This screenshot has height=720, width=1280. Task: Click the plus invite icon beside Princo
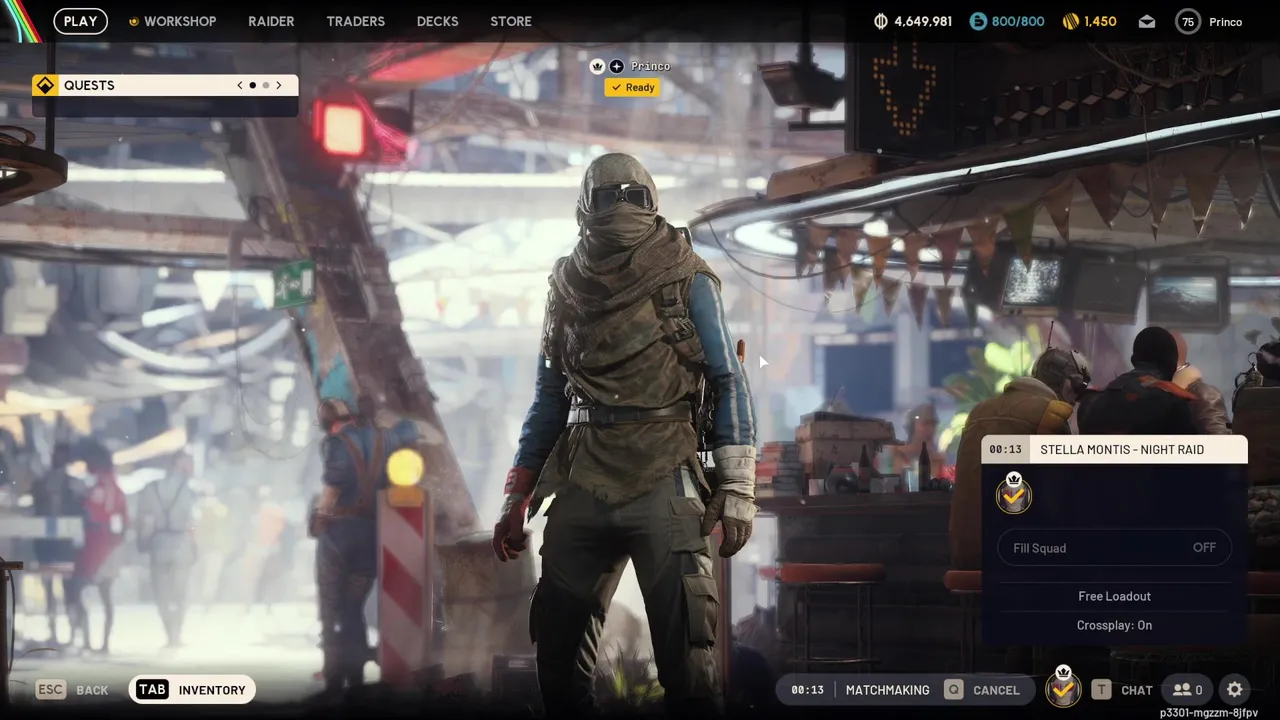[x=616, y=66]
